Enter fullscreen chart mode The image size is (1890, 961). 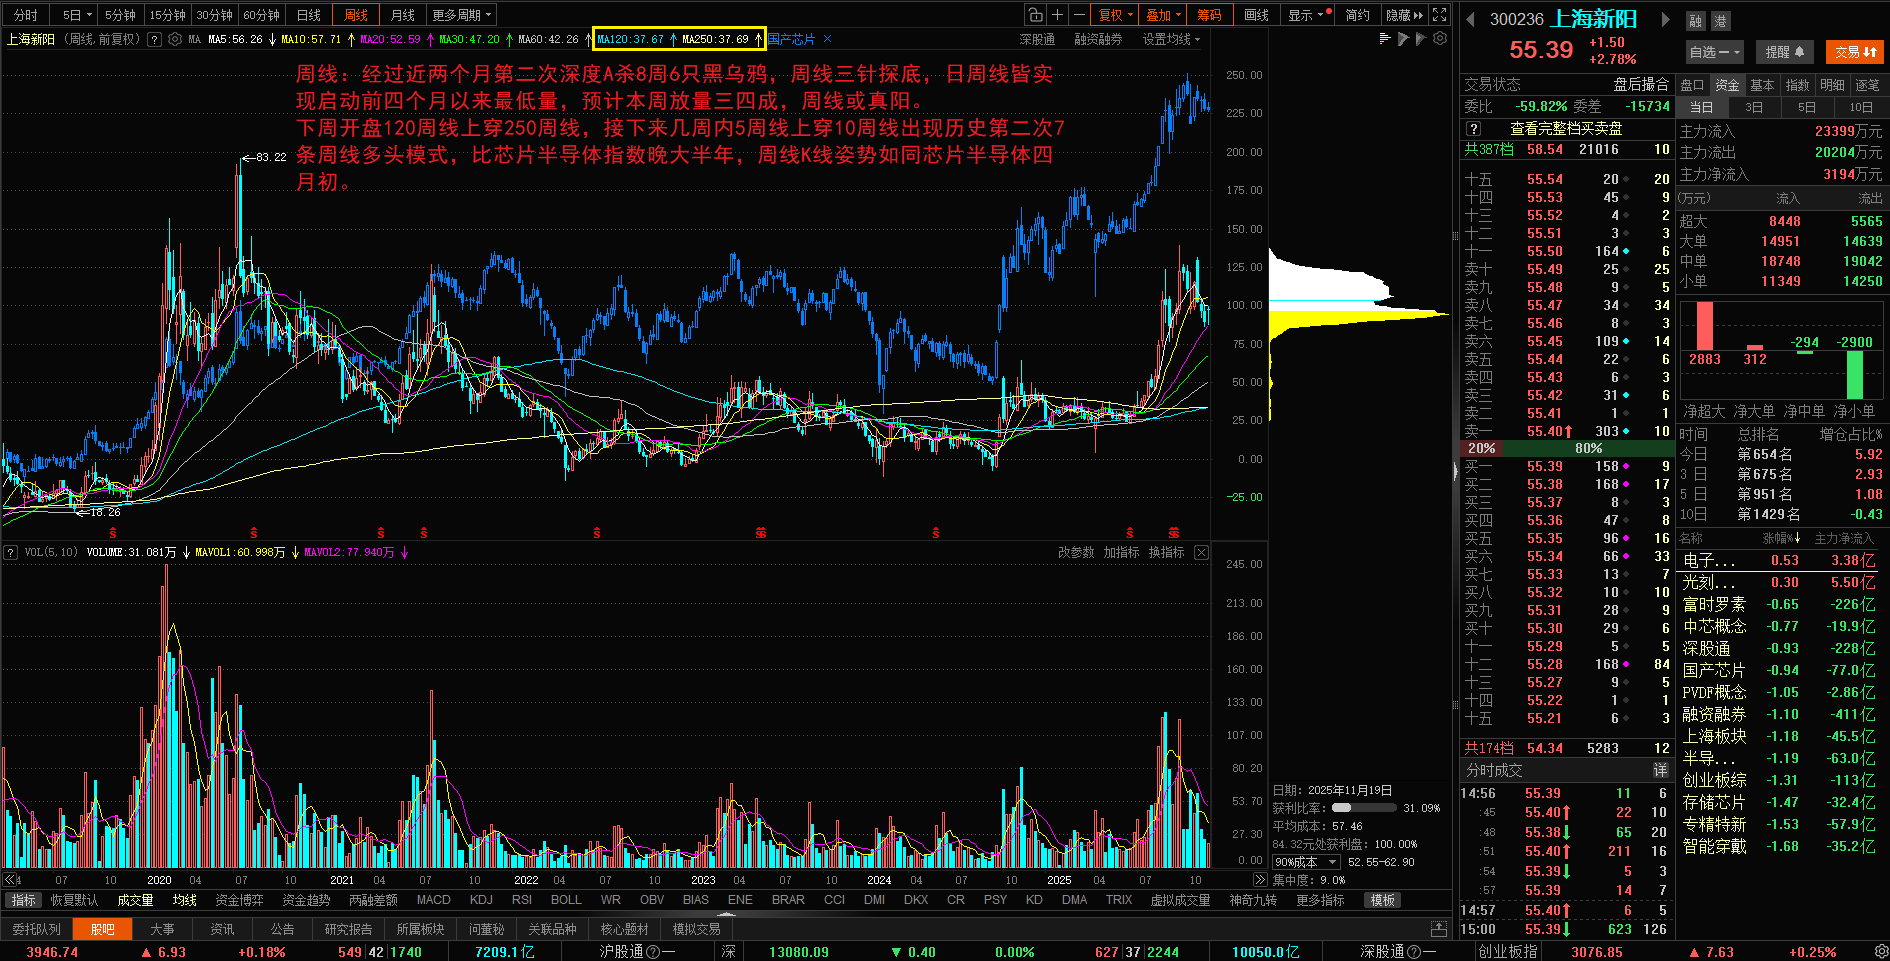coord(1439,15)
